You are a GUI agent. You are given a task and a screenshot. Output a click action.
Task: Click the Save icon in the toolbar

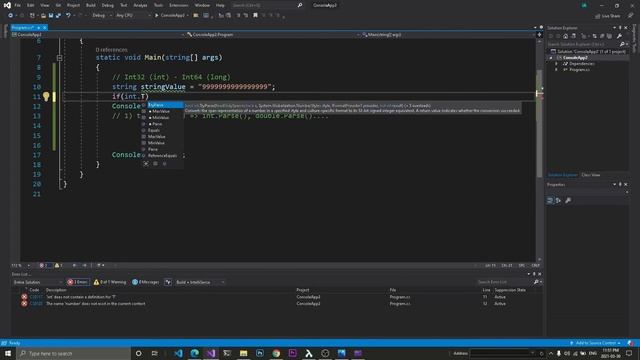(51, 15)
